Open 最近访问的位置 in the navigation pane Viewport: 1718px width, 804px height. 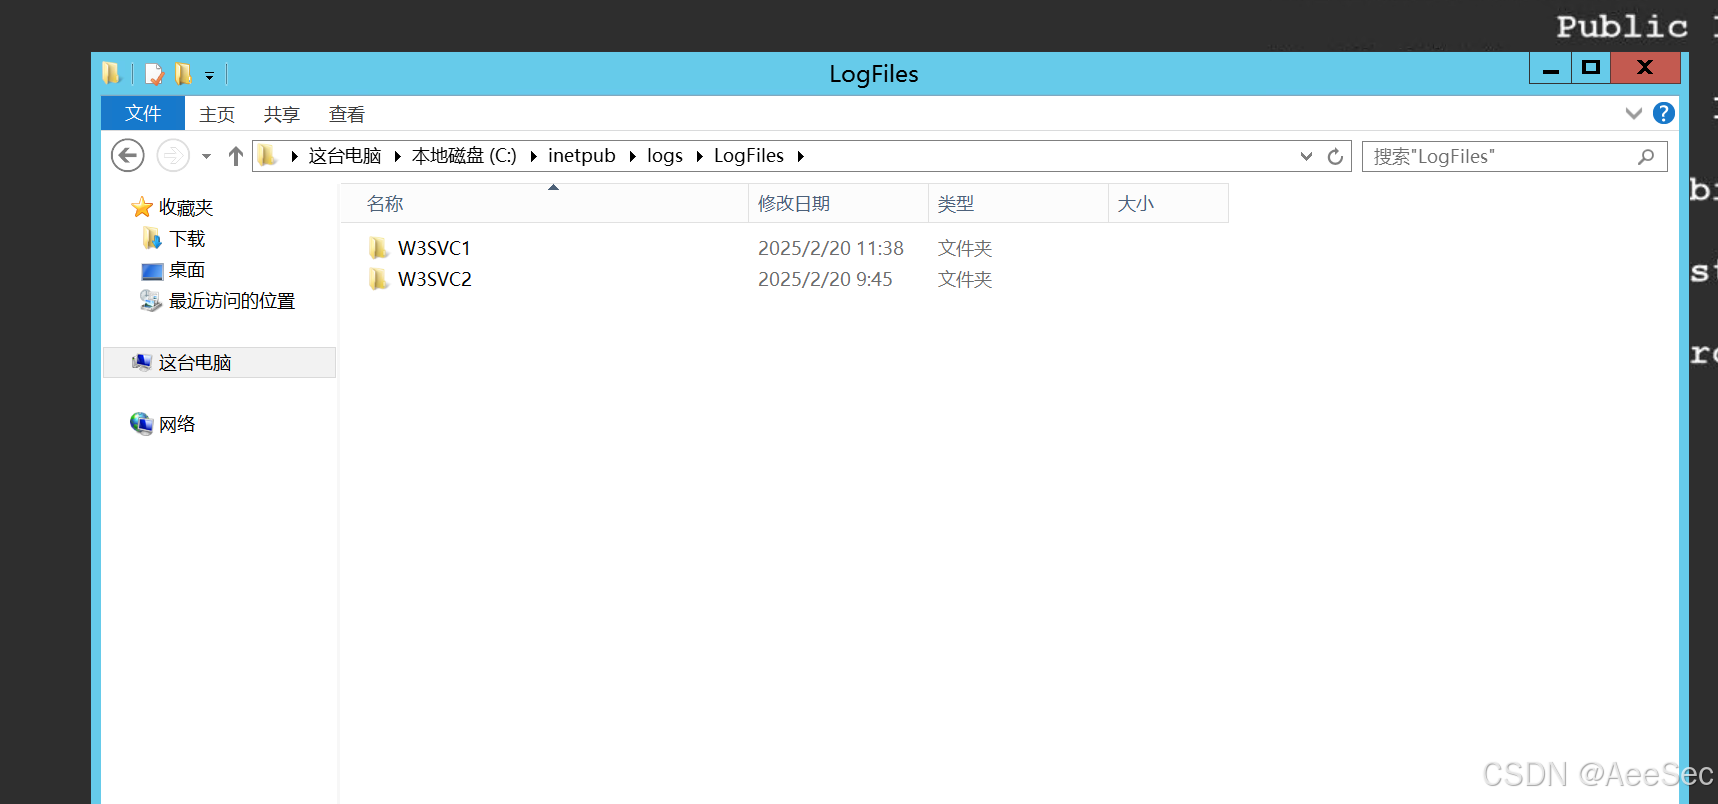point(232,300)
